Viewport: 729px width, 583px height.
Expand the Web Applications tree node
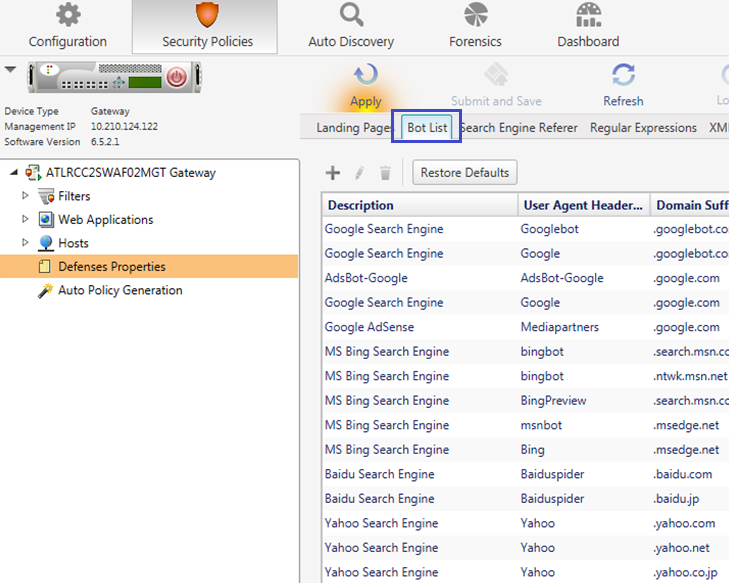pos(26,219)
